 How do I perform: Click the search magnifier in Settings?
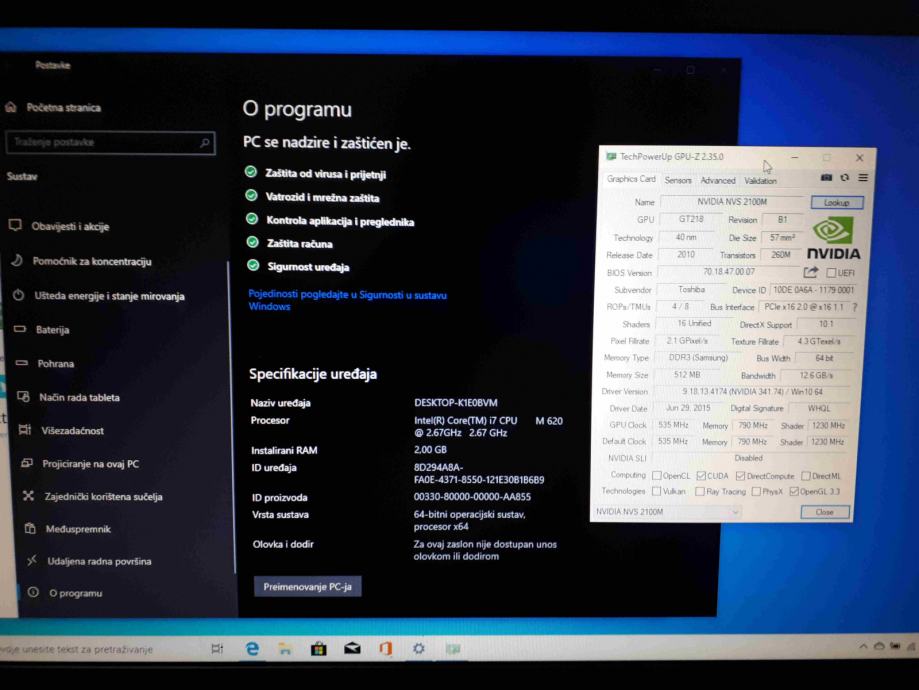coord(205,142)
